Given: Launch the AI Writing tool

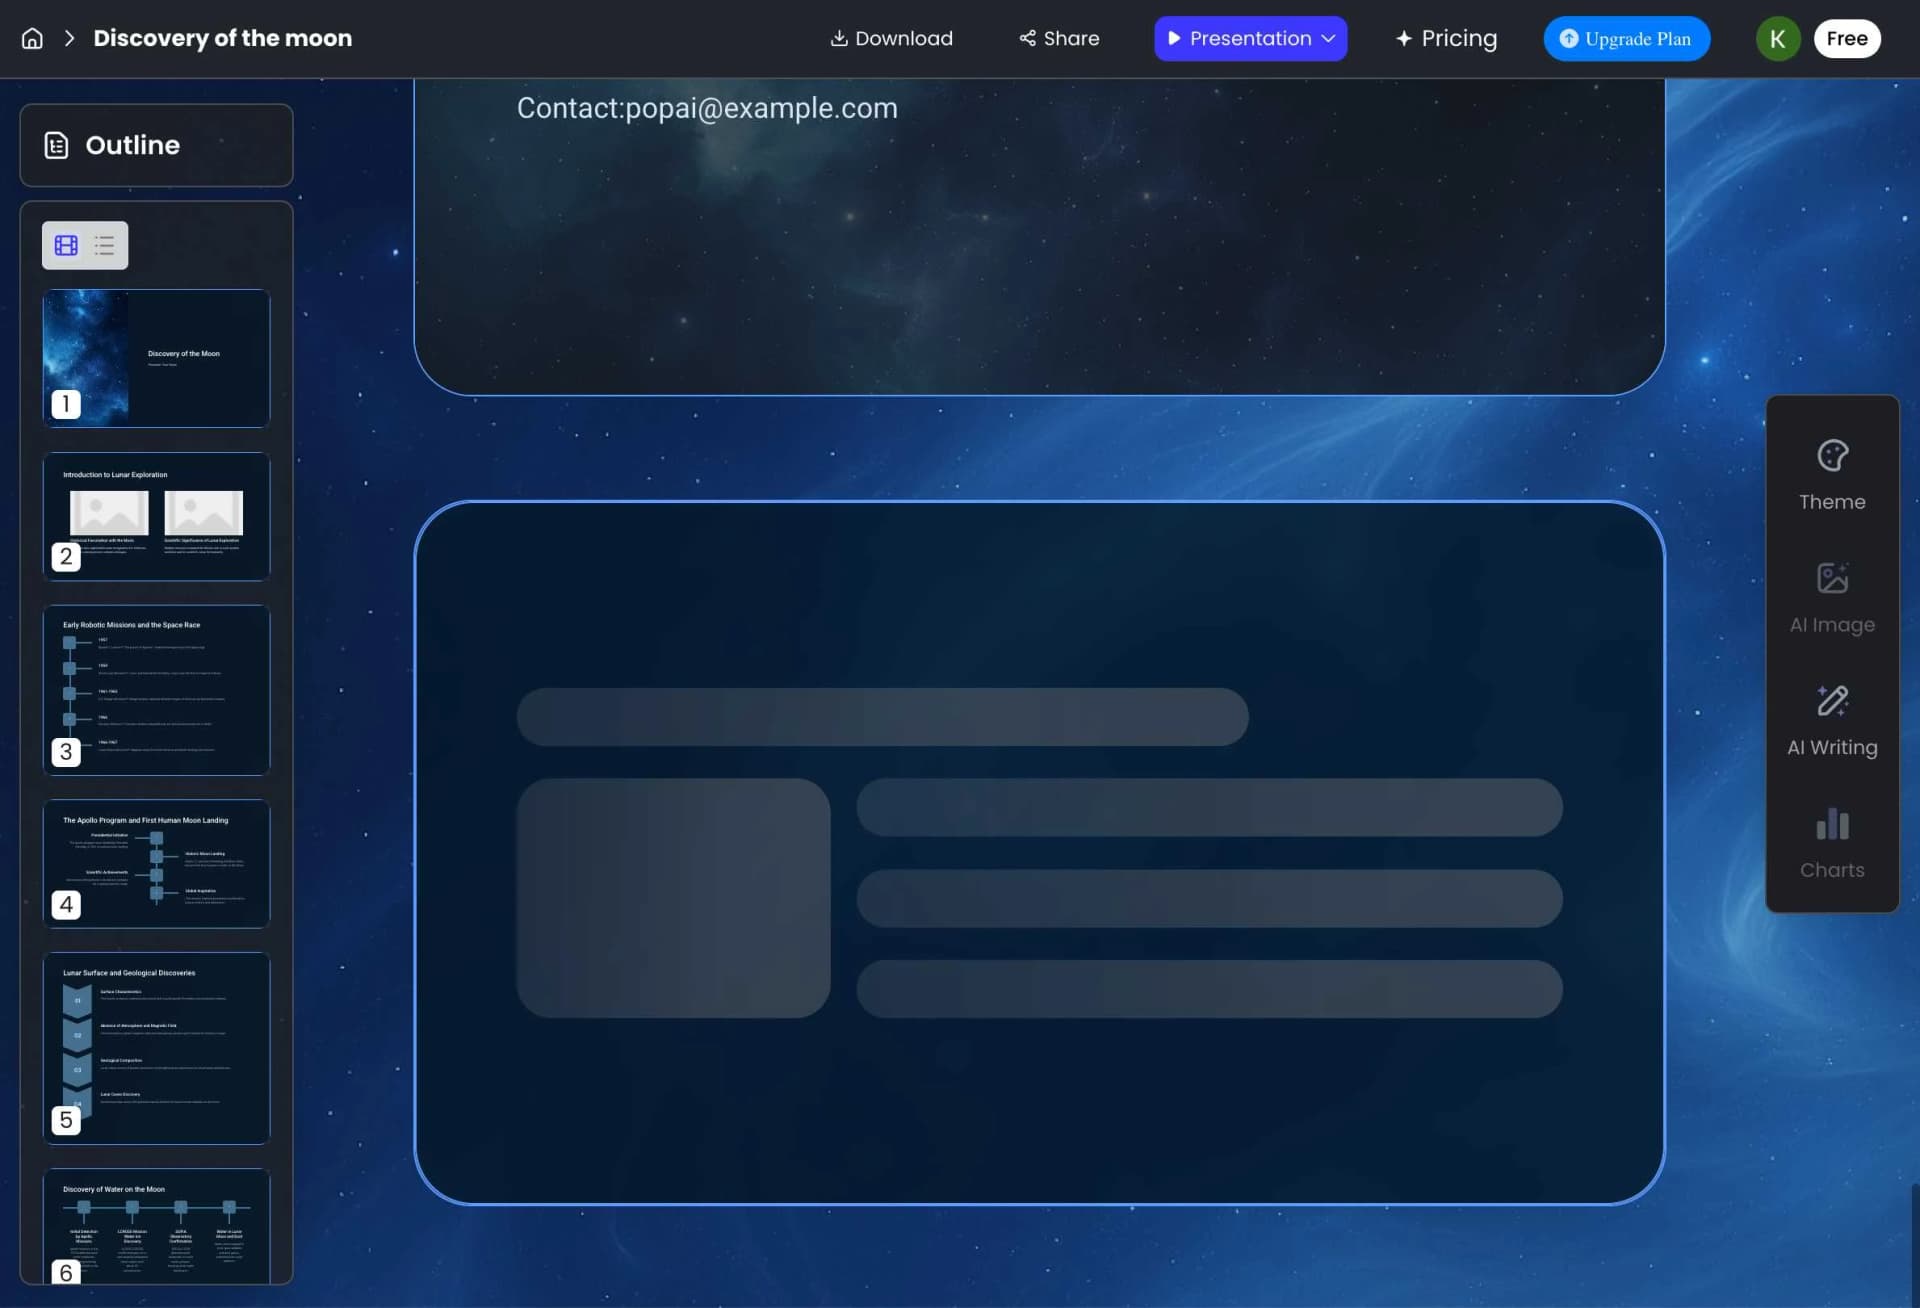Looking at the screenshot, I should pyautogui.click(x=1832, y=722).
